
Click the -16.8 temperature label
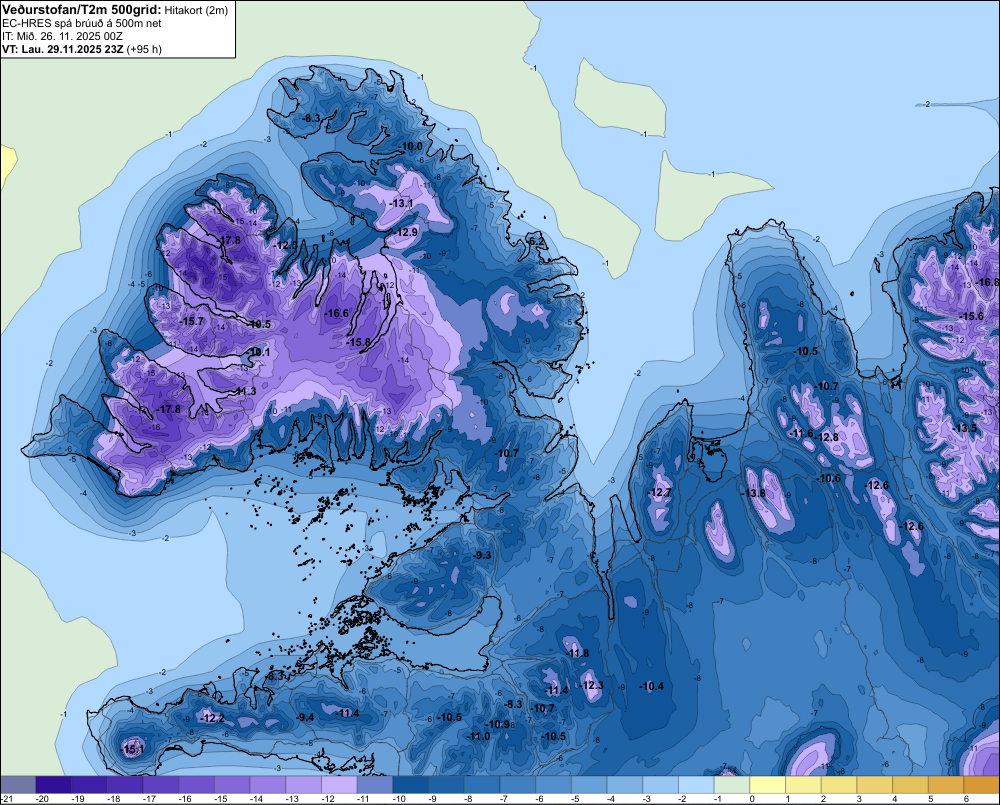(x=989, y=282)
